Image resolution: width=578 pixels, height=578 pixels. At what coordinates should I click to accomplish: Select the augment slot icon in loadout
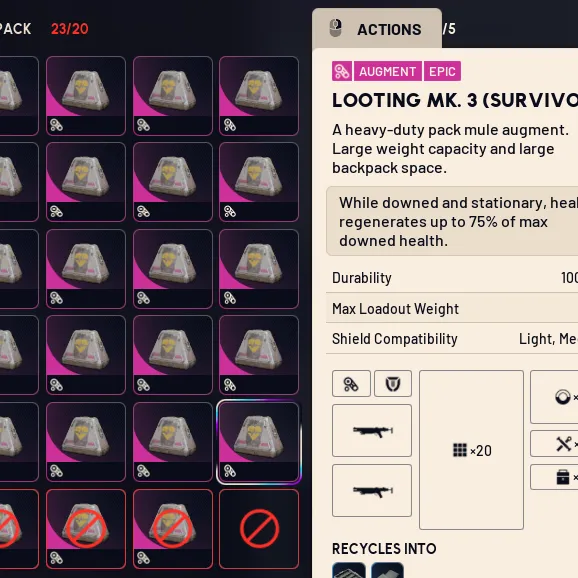tap(351, 384)
